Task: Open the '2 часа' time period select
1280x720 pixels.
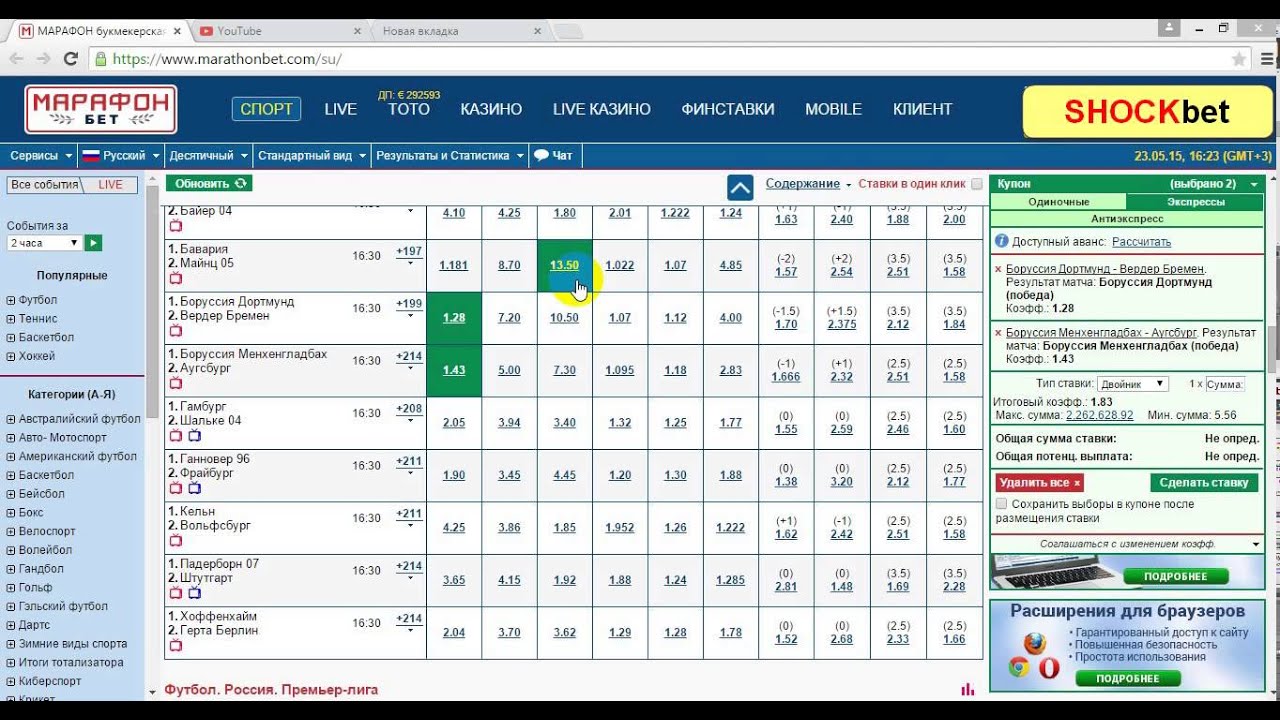Action: pyautogui.click(x=44, y=243)
